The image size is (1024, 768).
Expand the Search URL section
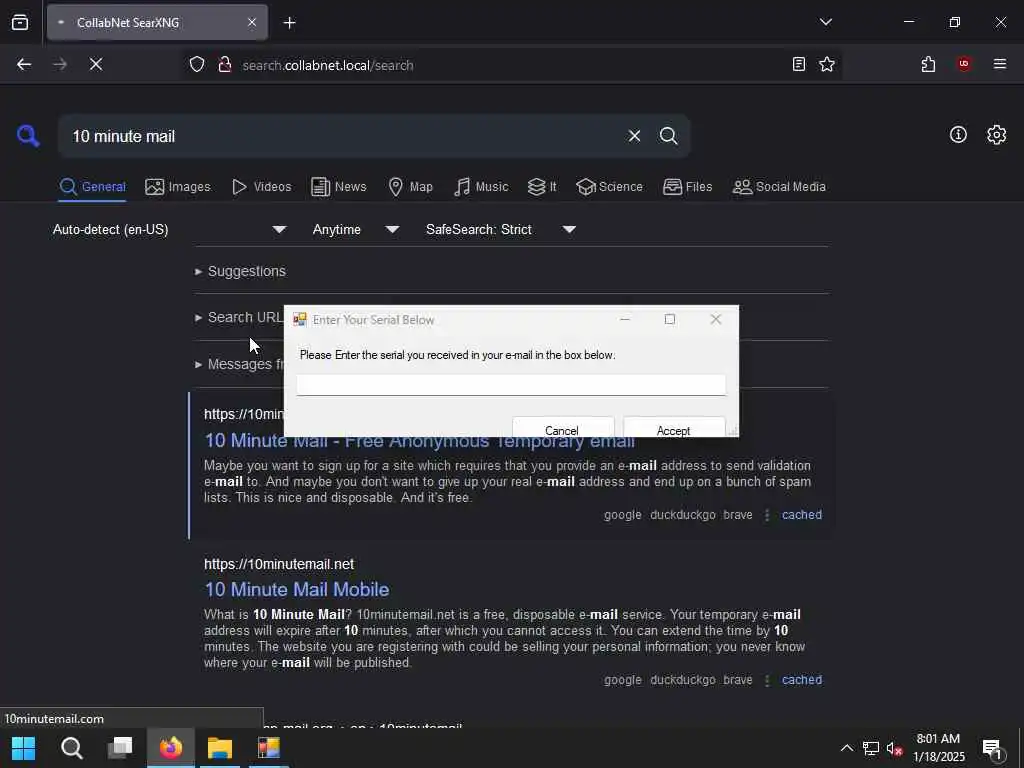[239, 317]
